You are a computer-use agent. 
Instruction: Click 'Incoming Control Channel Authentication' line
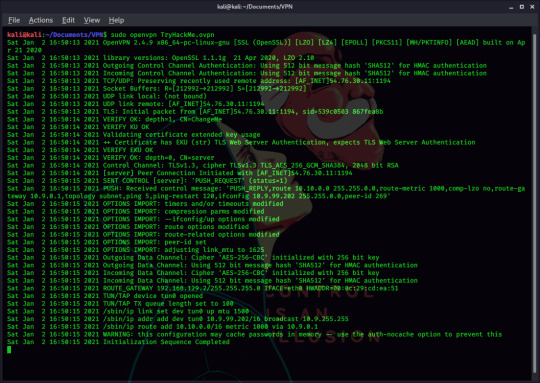(247, 73)
